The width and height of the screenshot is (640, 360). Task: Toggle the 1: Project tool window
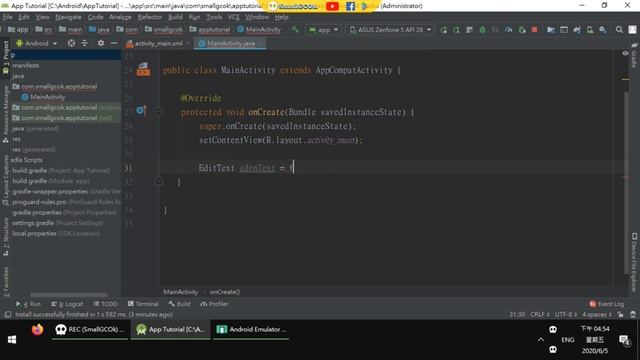(6, 57)
